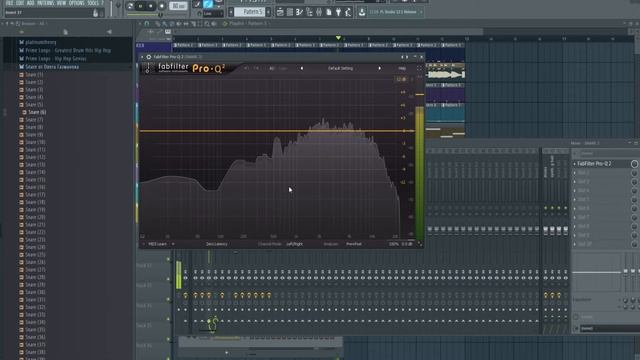640x360 pixels.
Task: Click the Playlist magnet snap icon
Action: [x=147, y=24]
